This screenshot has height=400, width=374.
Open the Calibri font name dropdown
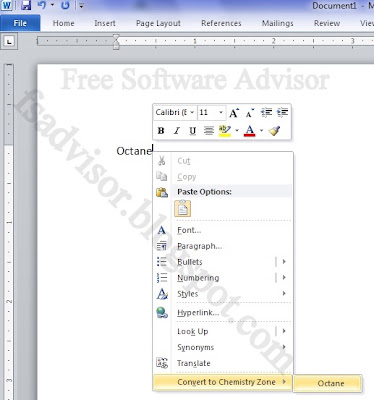coord(192,113)
